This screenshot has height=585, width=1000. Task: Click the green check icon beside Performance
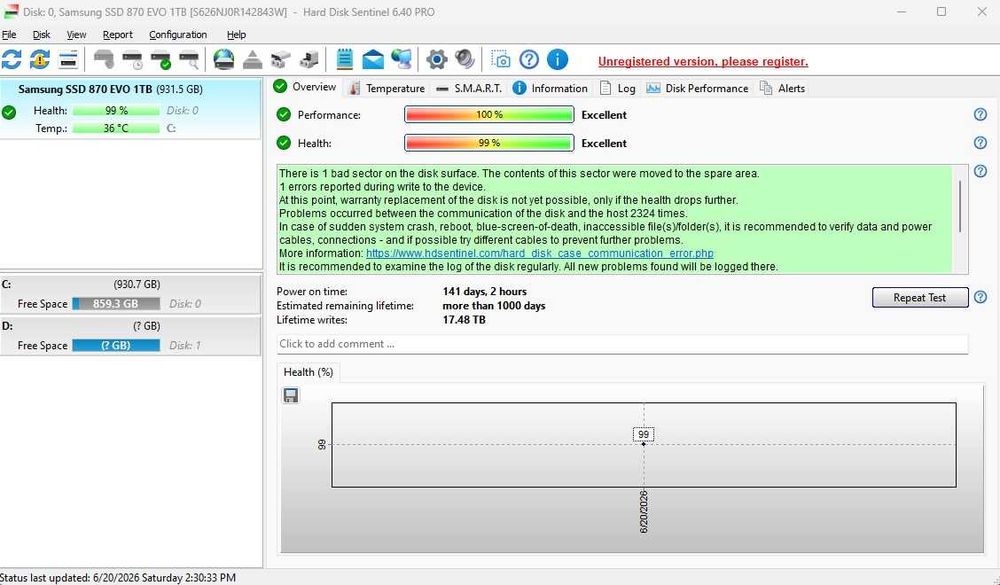click(284, 115)
